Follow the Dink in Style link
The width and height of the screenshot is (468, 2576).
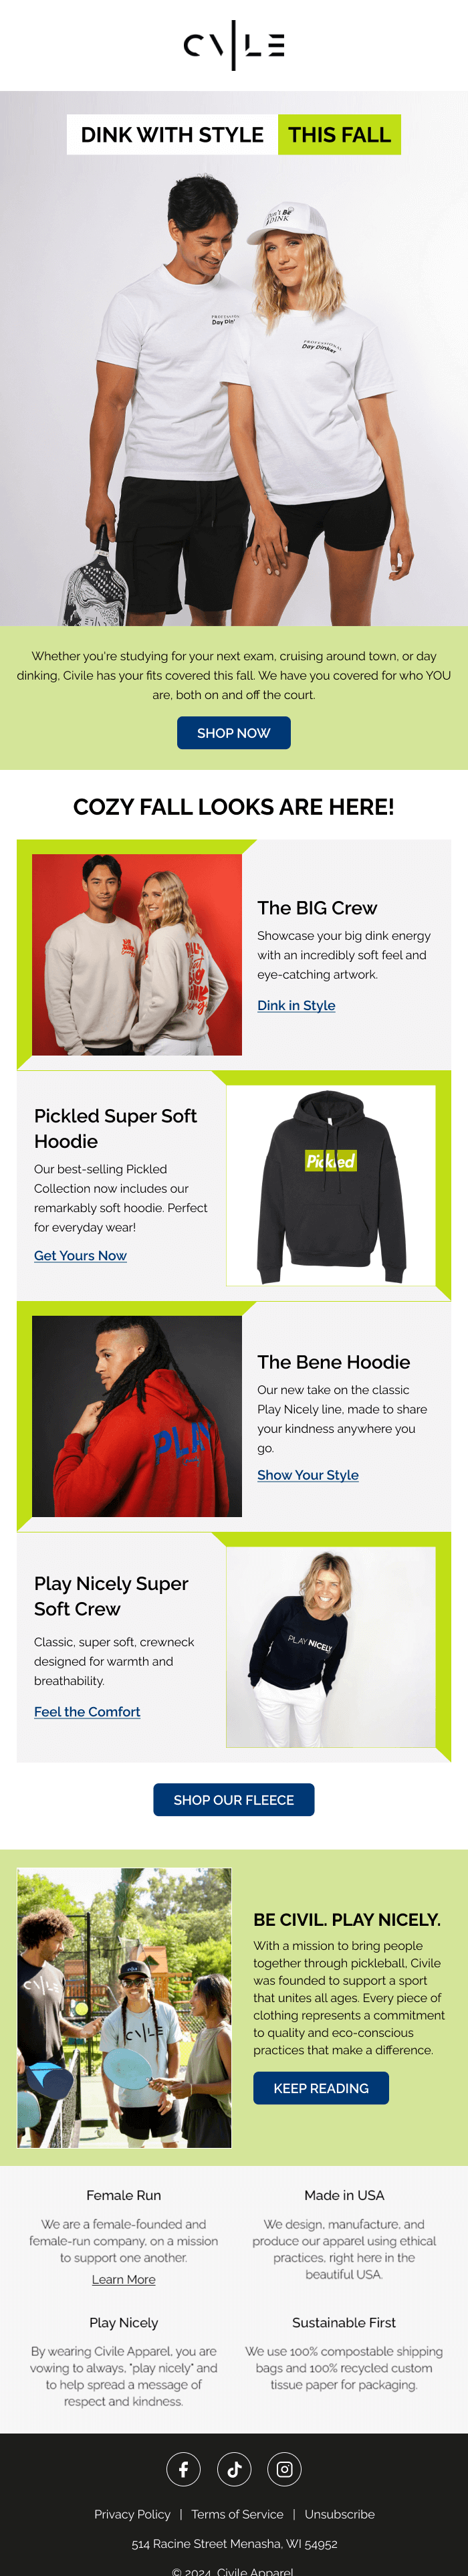click(x=296, y=1005)
